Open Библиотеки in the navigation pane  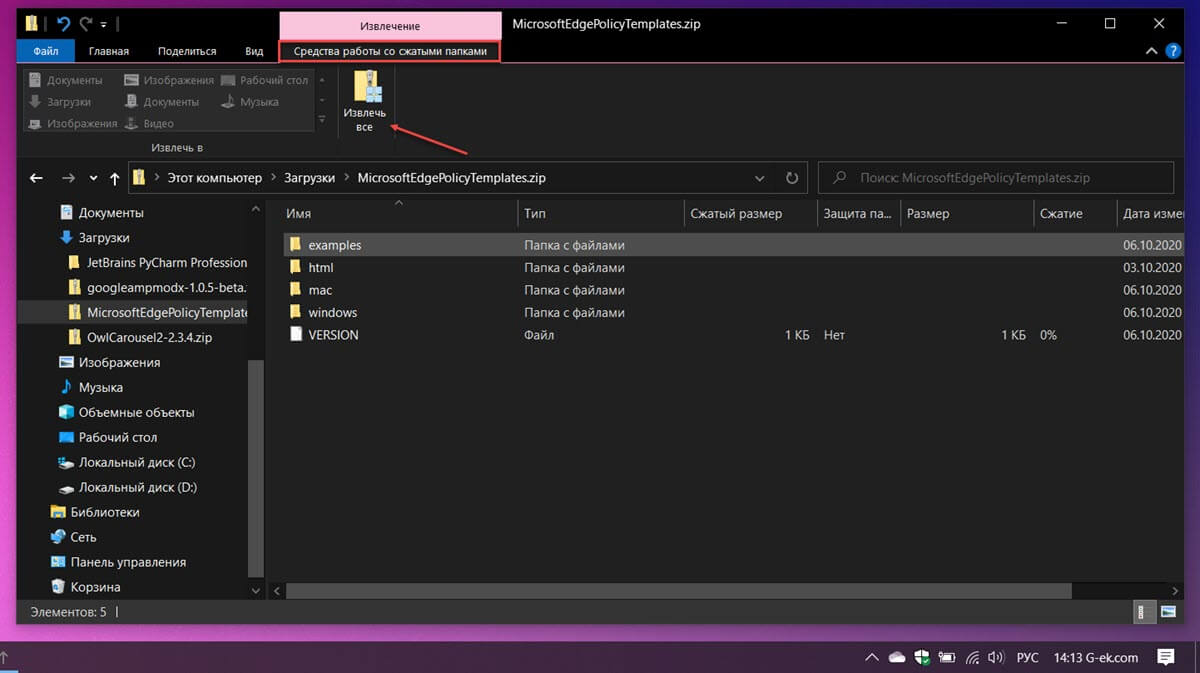[105, 512]
